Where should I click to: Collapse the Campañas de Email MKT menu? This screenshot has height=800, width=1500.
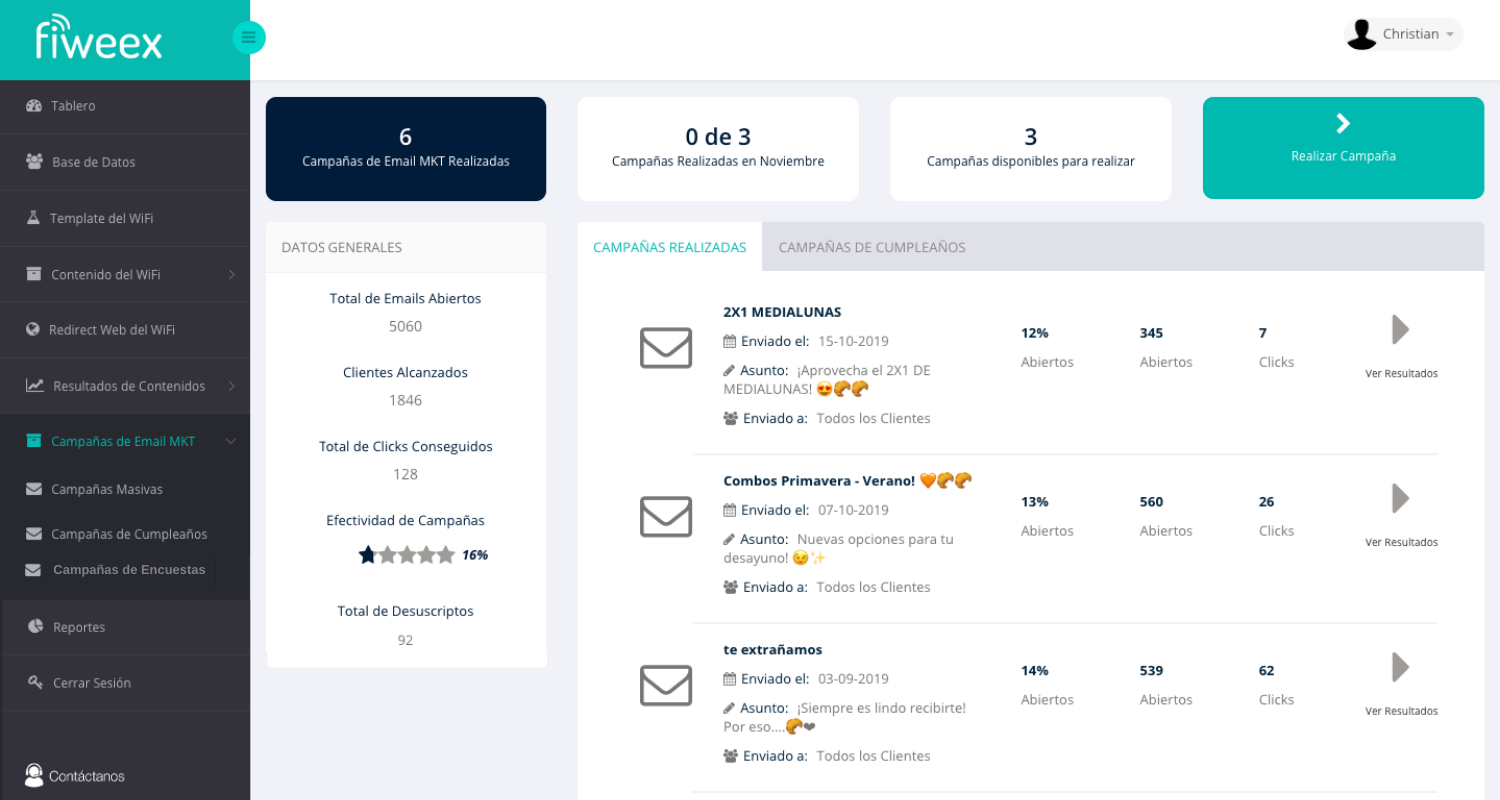tap(231, 442)
